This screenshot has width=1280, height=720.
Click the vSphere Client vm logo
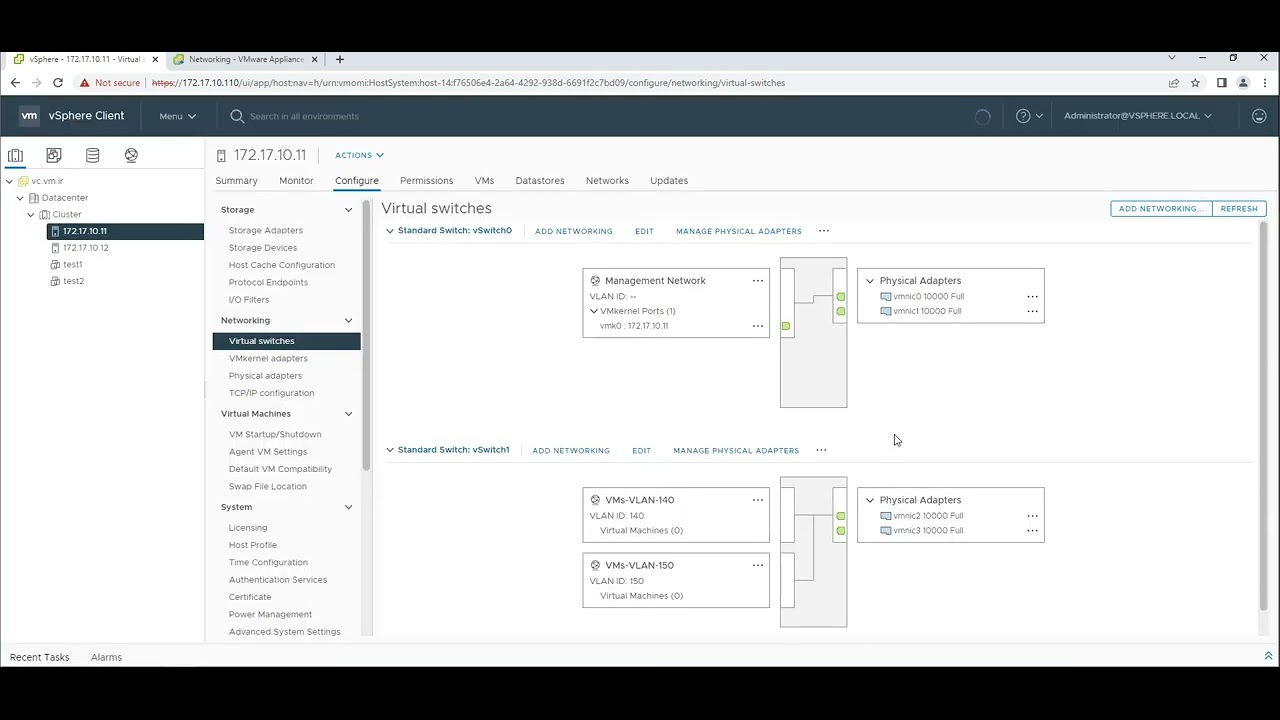pos(29,116)
